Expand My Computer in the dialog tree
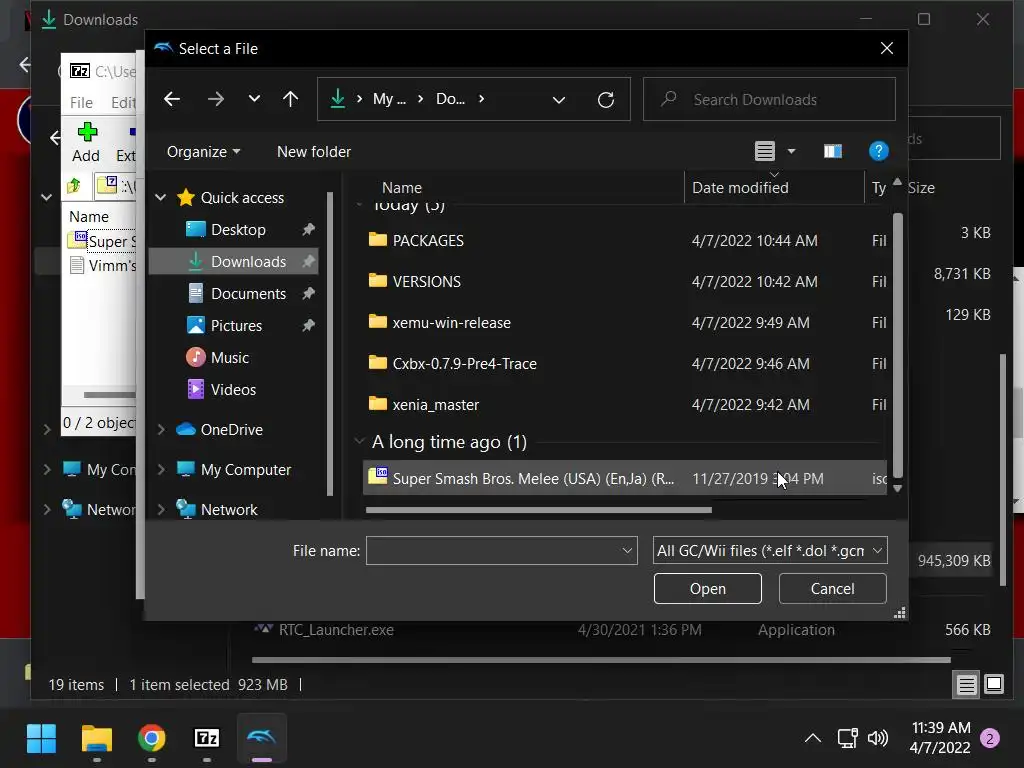 click(x=161, y=470)
